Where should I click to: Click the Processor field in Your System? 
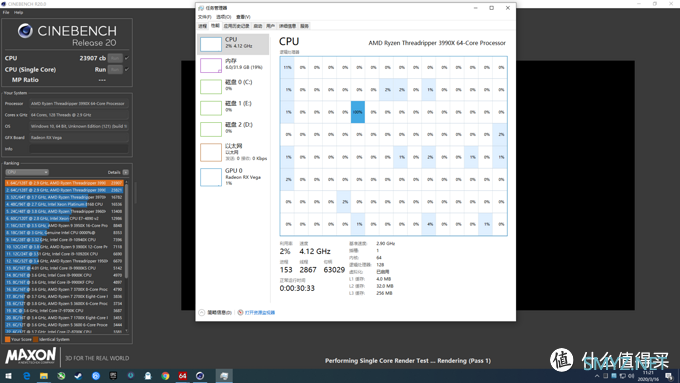tap(78, 104)
